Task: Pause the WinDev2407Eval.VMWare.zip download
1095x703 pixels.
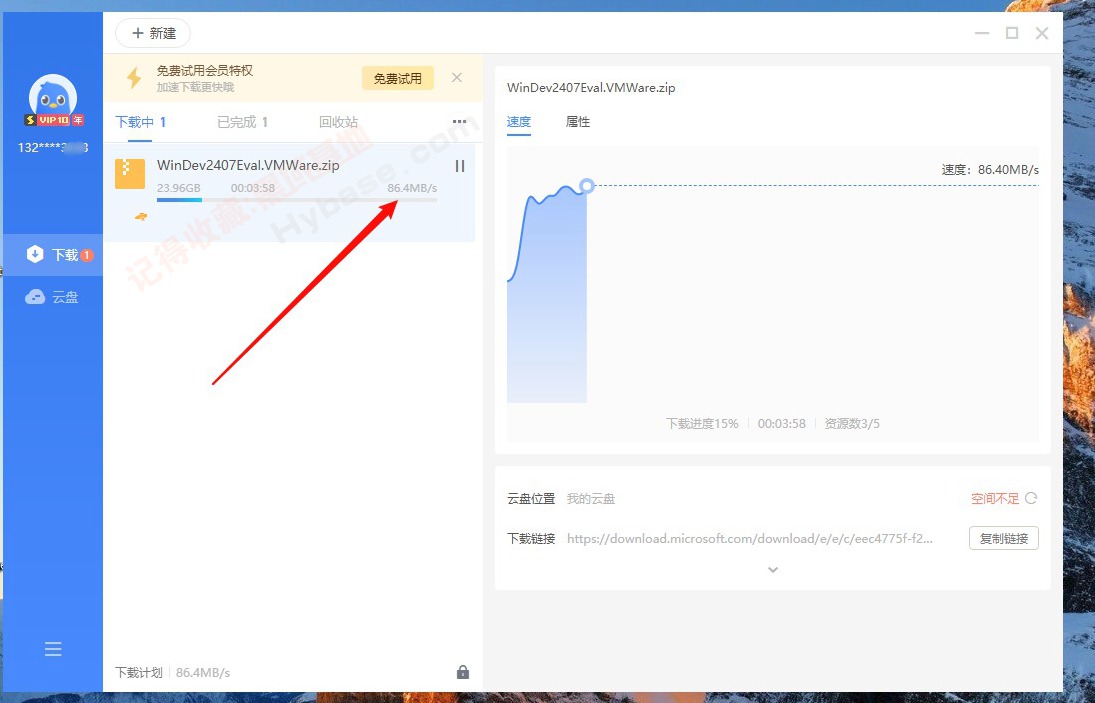Action: tap(460, 166)
